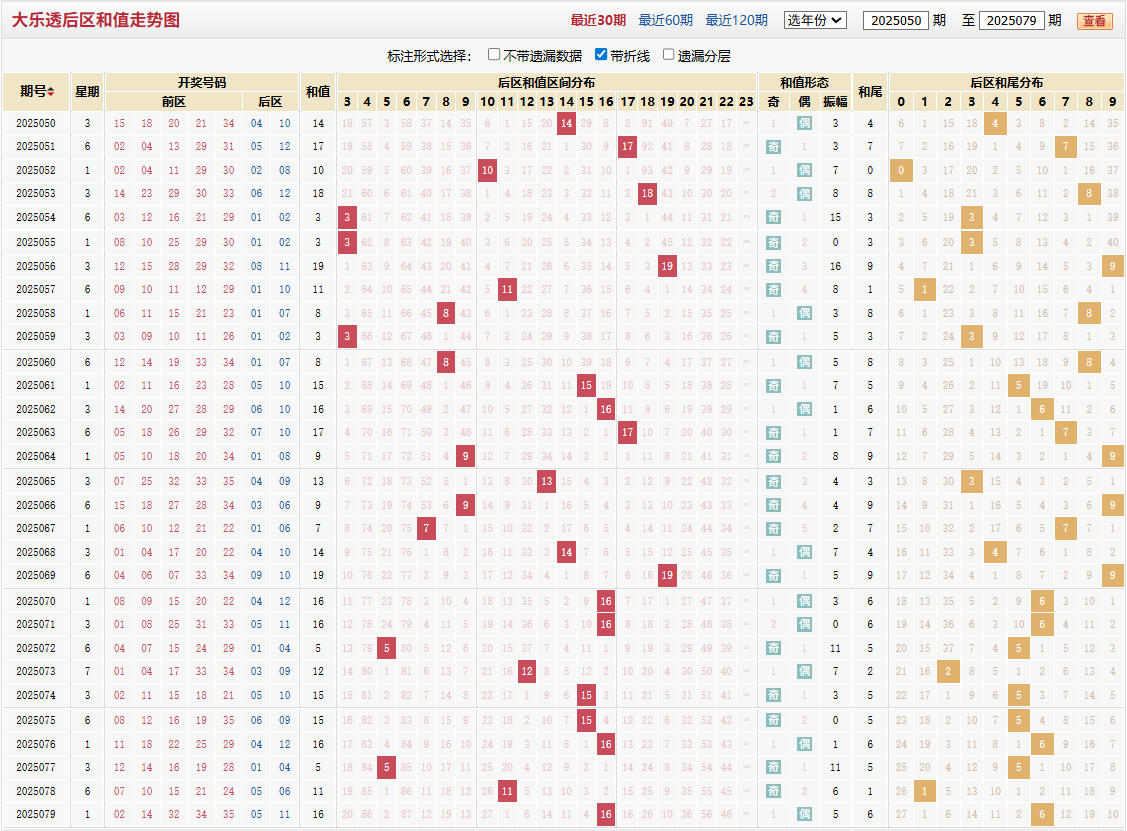The image size is (1127, 831).
Task: Click the issue number 2025055 in the table
Action: tap(36, 242)
